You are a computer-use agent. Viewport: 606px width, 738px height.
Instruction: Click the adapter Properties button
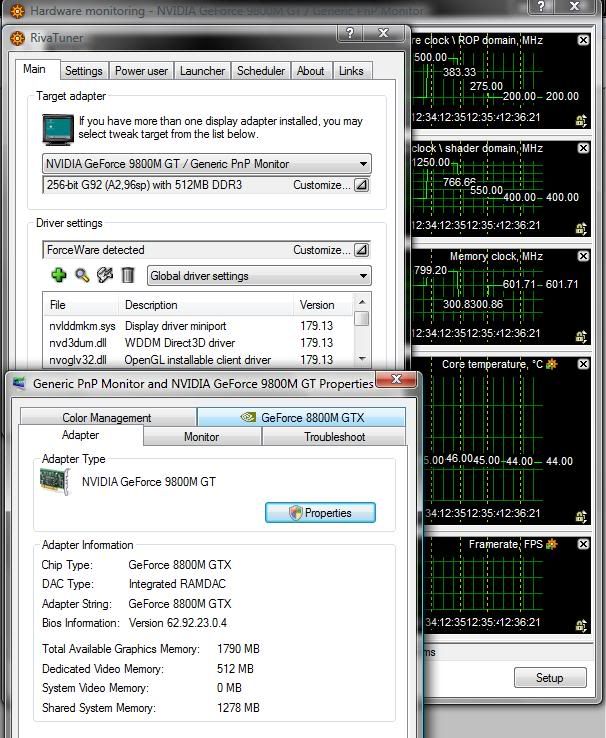320,513
